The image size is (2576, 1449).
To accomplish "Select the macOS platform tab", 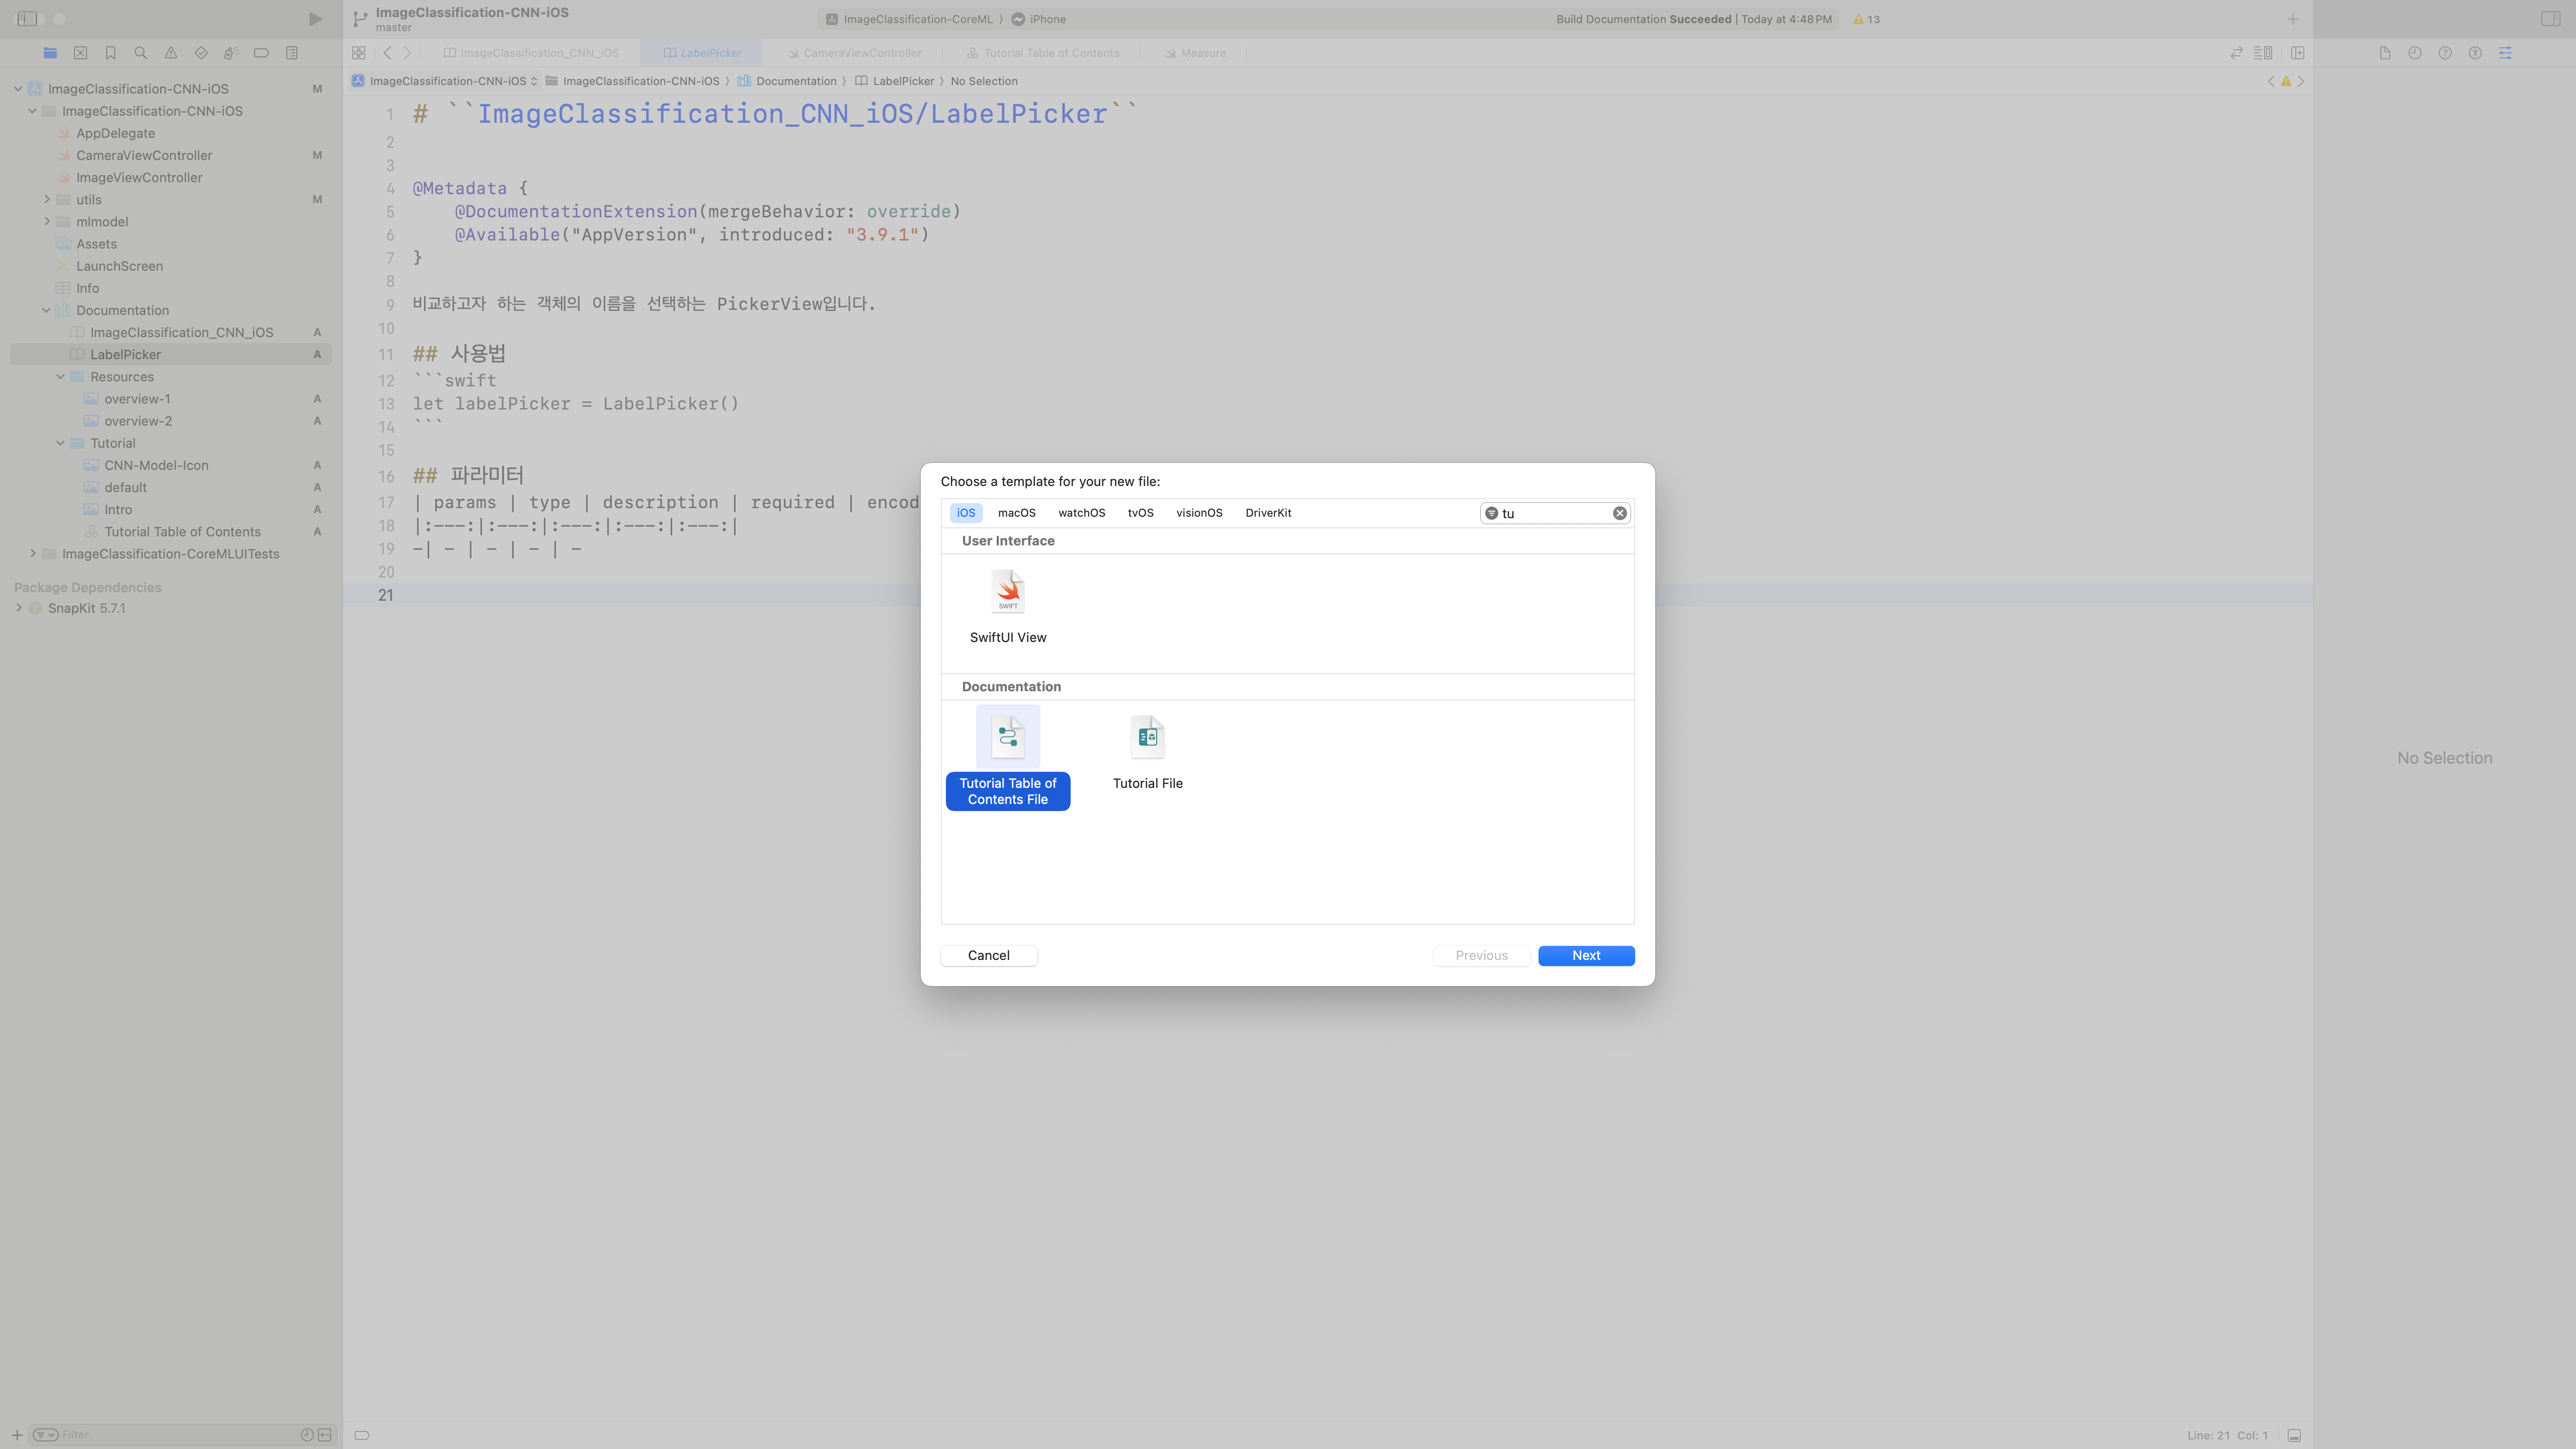I will (x=1016, y=513).
